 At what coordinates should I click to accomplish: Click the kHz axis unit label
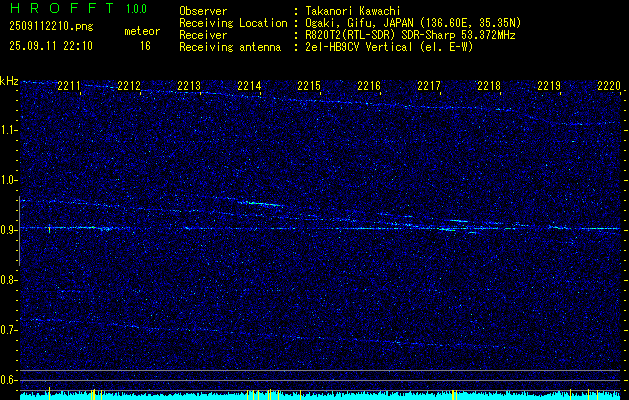[x=9, y=81]
